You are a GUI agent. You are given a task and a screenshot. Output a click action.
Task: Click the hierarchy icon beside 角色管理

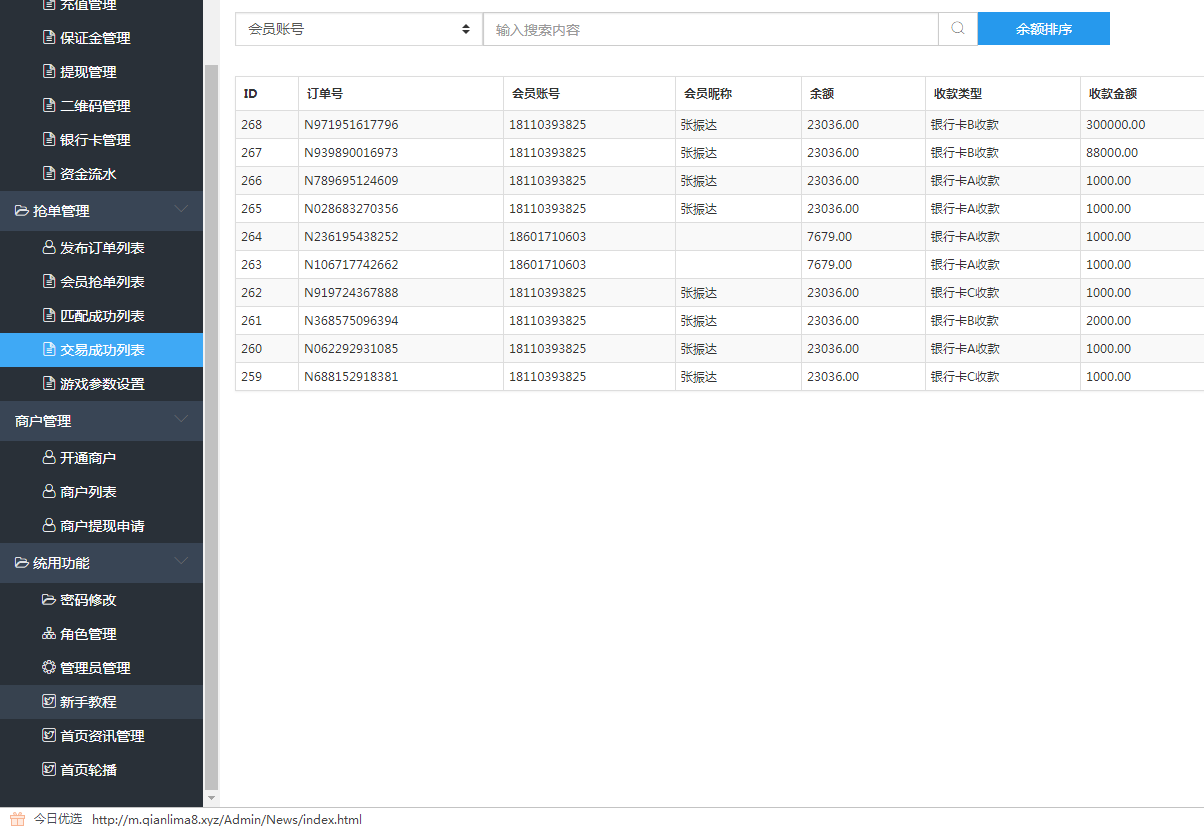point(48,634)
